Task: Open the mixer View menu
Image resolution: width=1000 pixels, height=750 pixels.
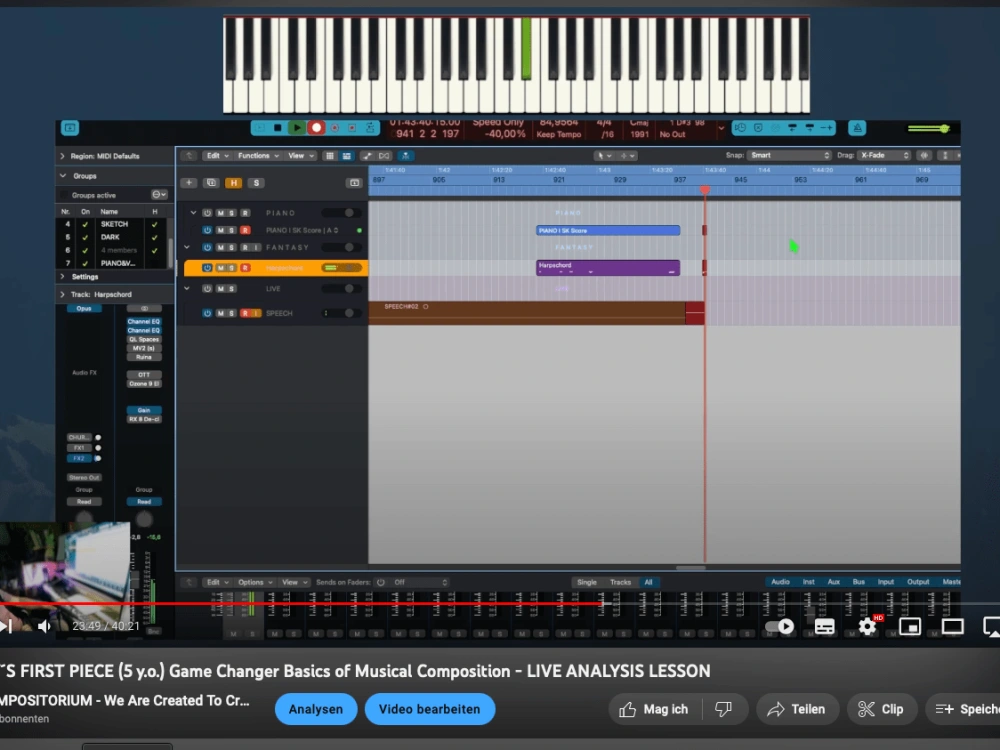Action: click(x=295, y=582)
